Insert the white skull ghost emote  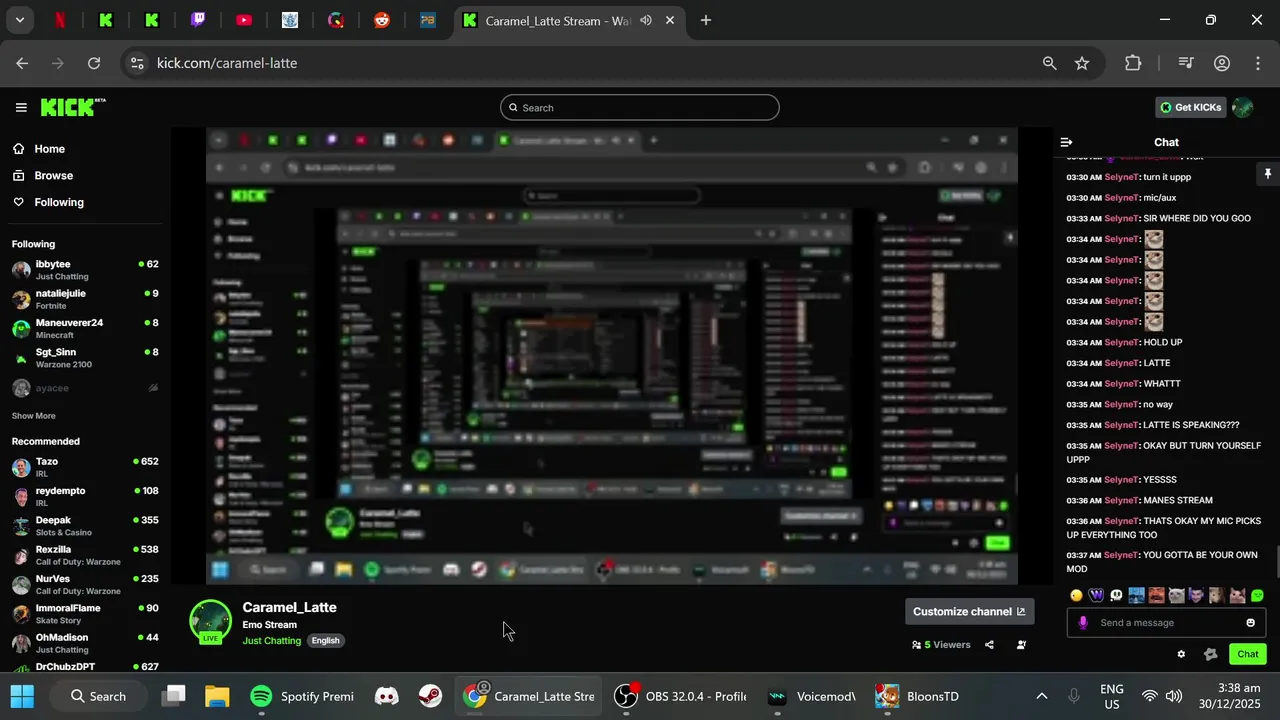click(x=1116, y=595)
